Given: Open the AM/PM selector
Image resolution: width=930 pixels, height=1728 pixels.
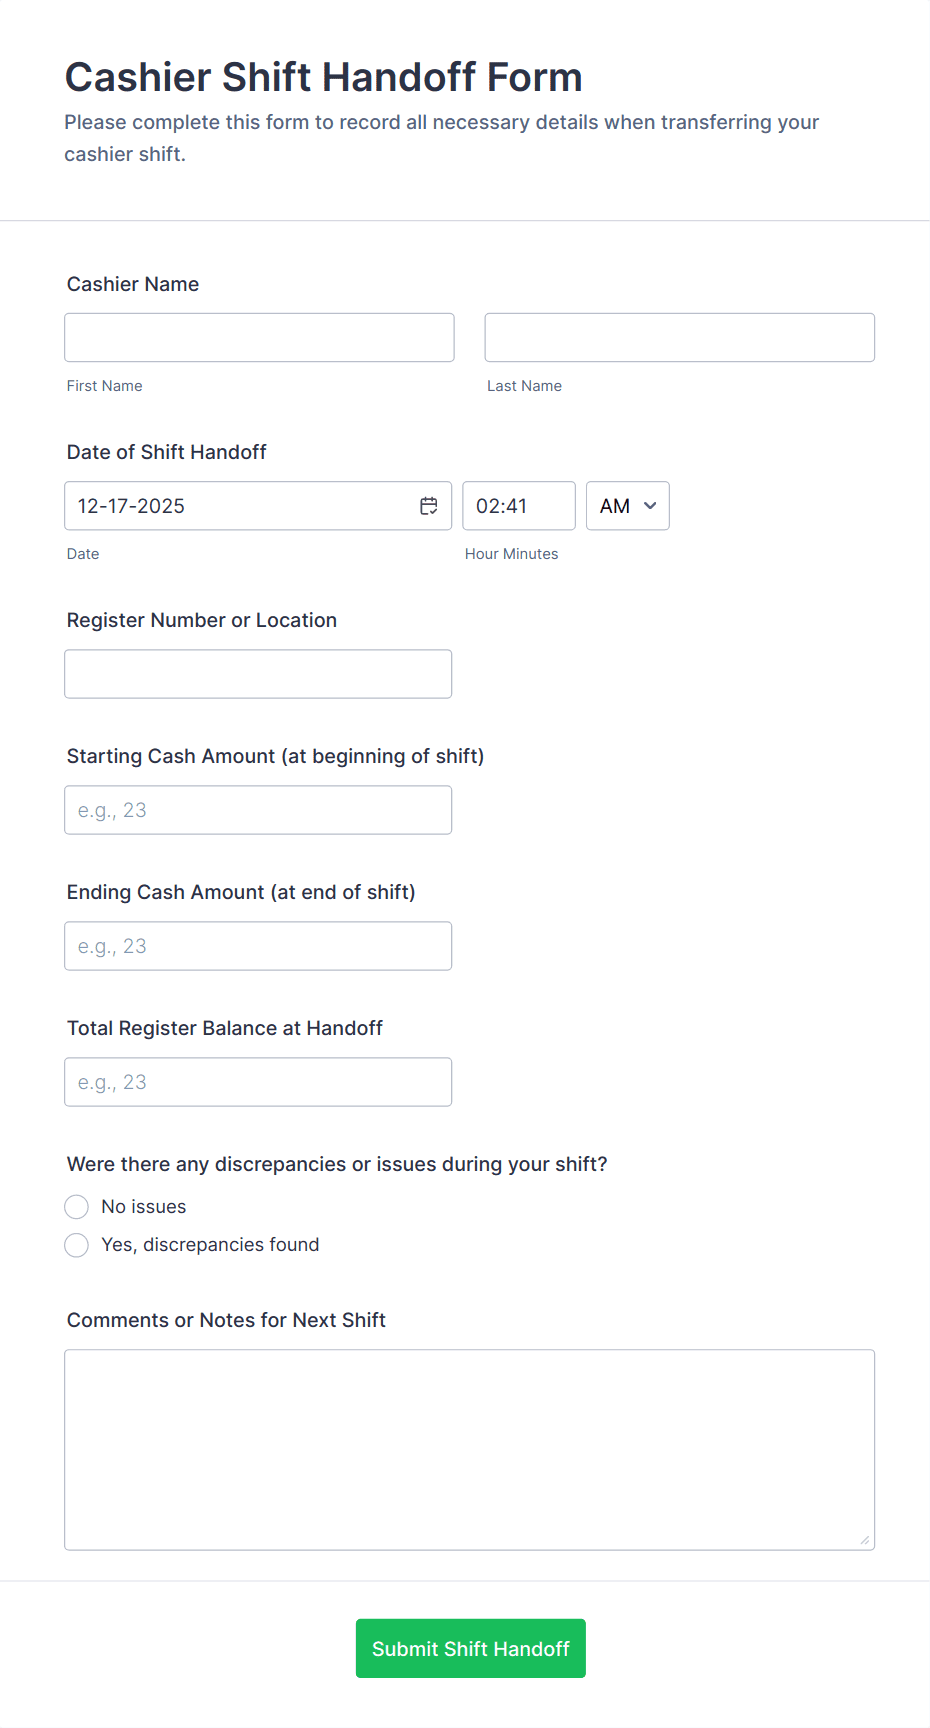Looking at the screenshot, I should click(x=627, y=506).
